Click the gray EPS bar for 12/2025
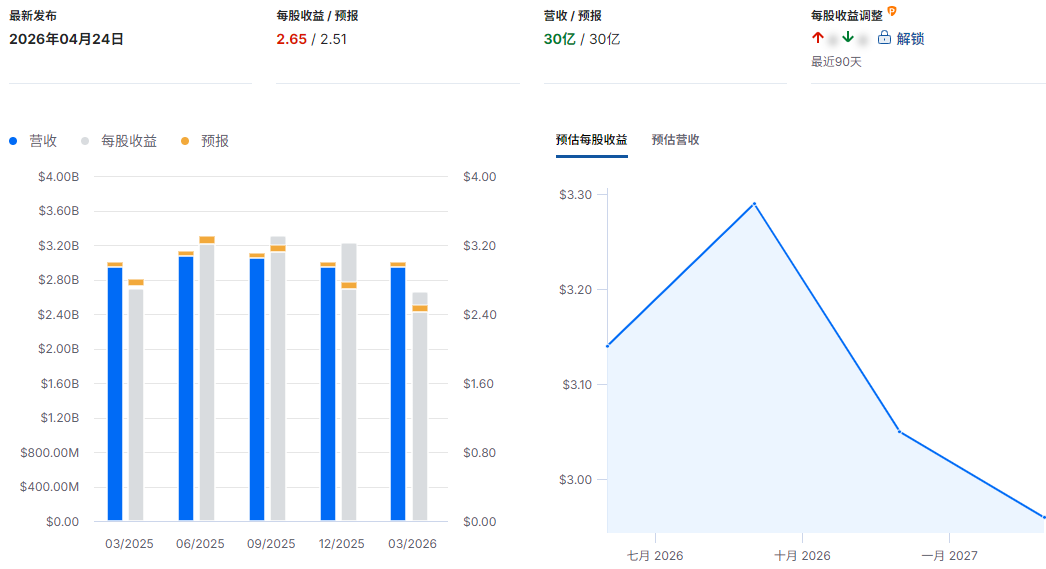The image size is (1046, 569). (x=349, y=382)
